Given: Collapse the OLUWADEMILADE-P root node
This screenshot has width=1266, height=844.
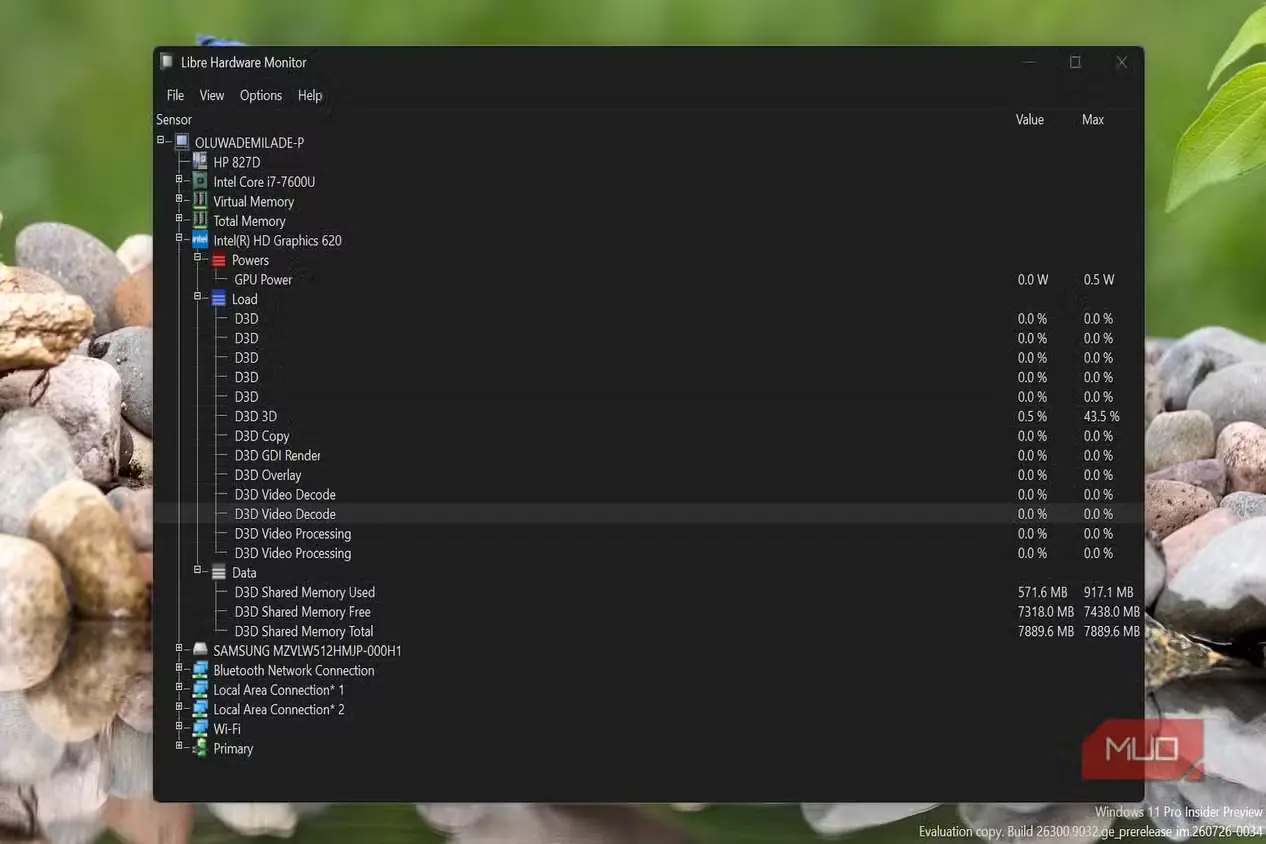Looking at the screenshot, I should click(x=160, y=141).
